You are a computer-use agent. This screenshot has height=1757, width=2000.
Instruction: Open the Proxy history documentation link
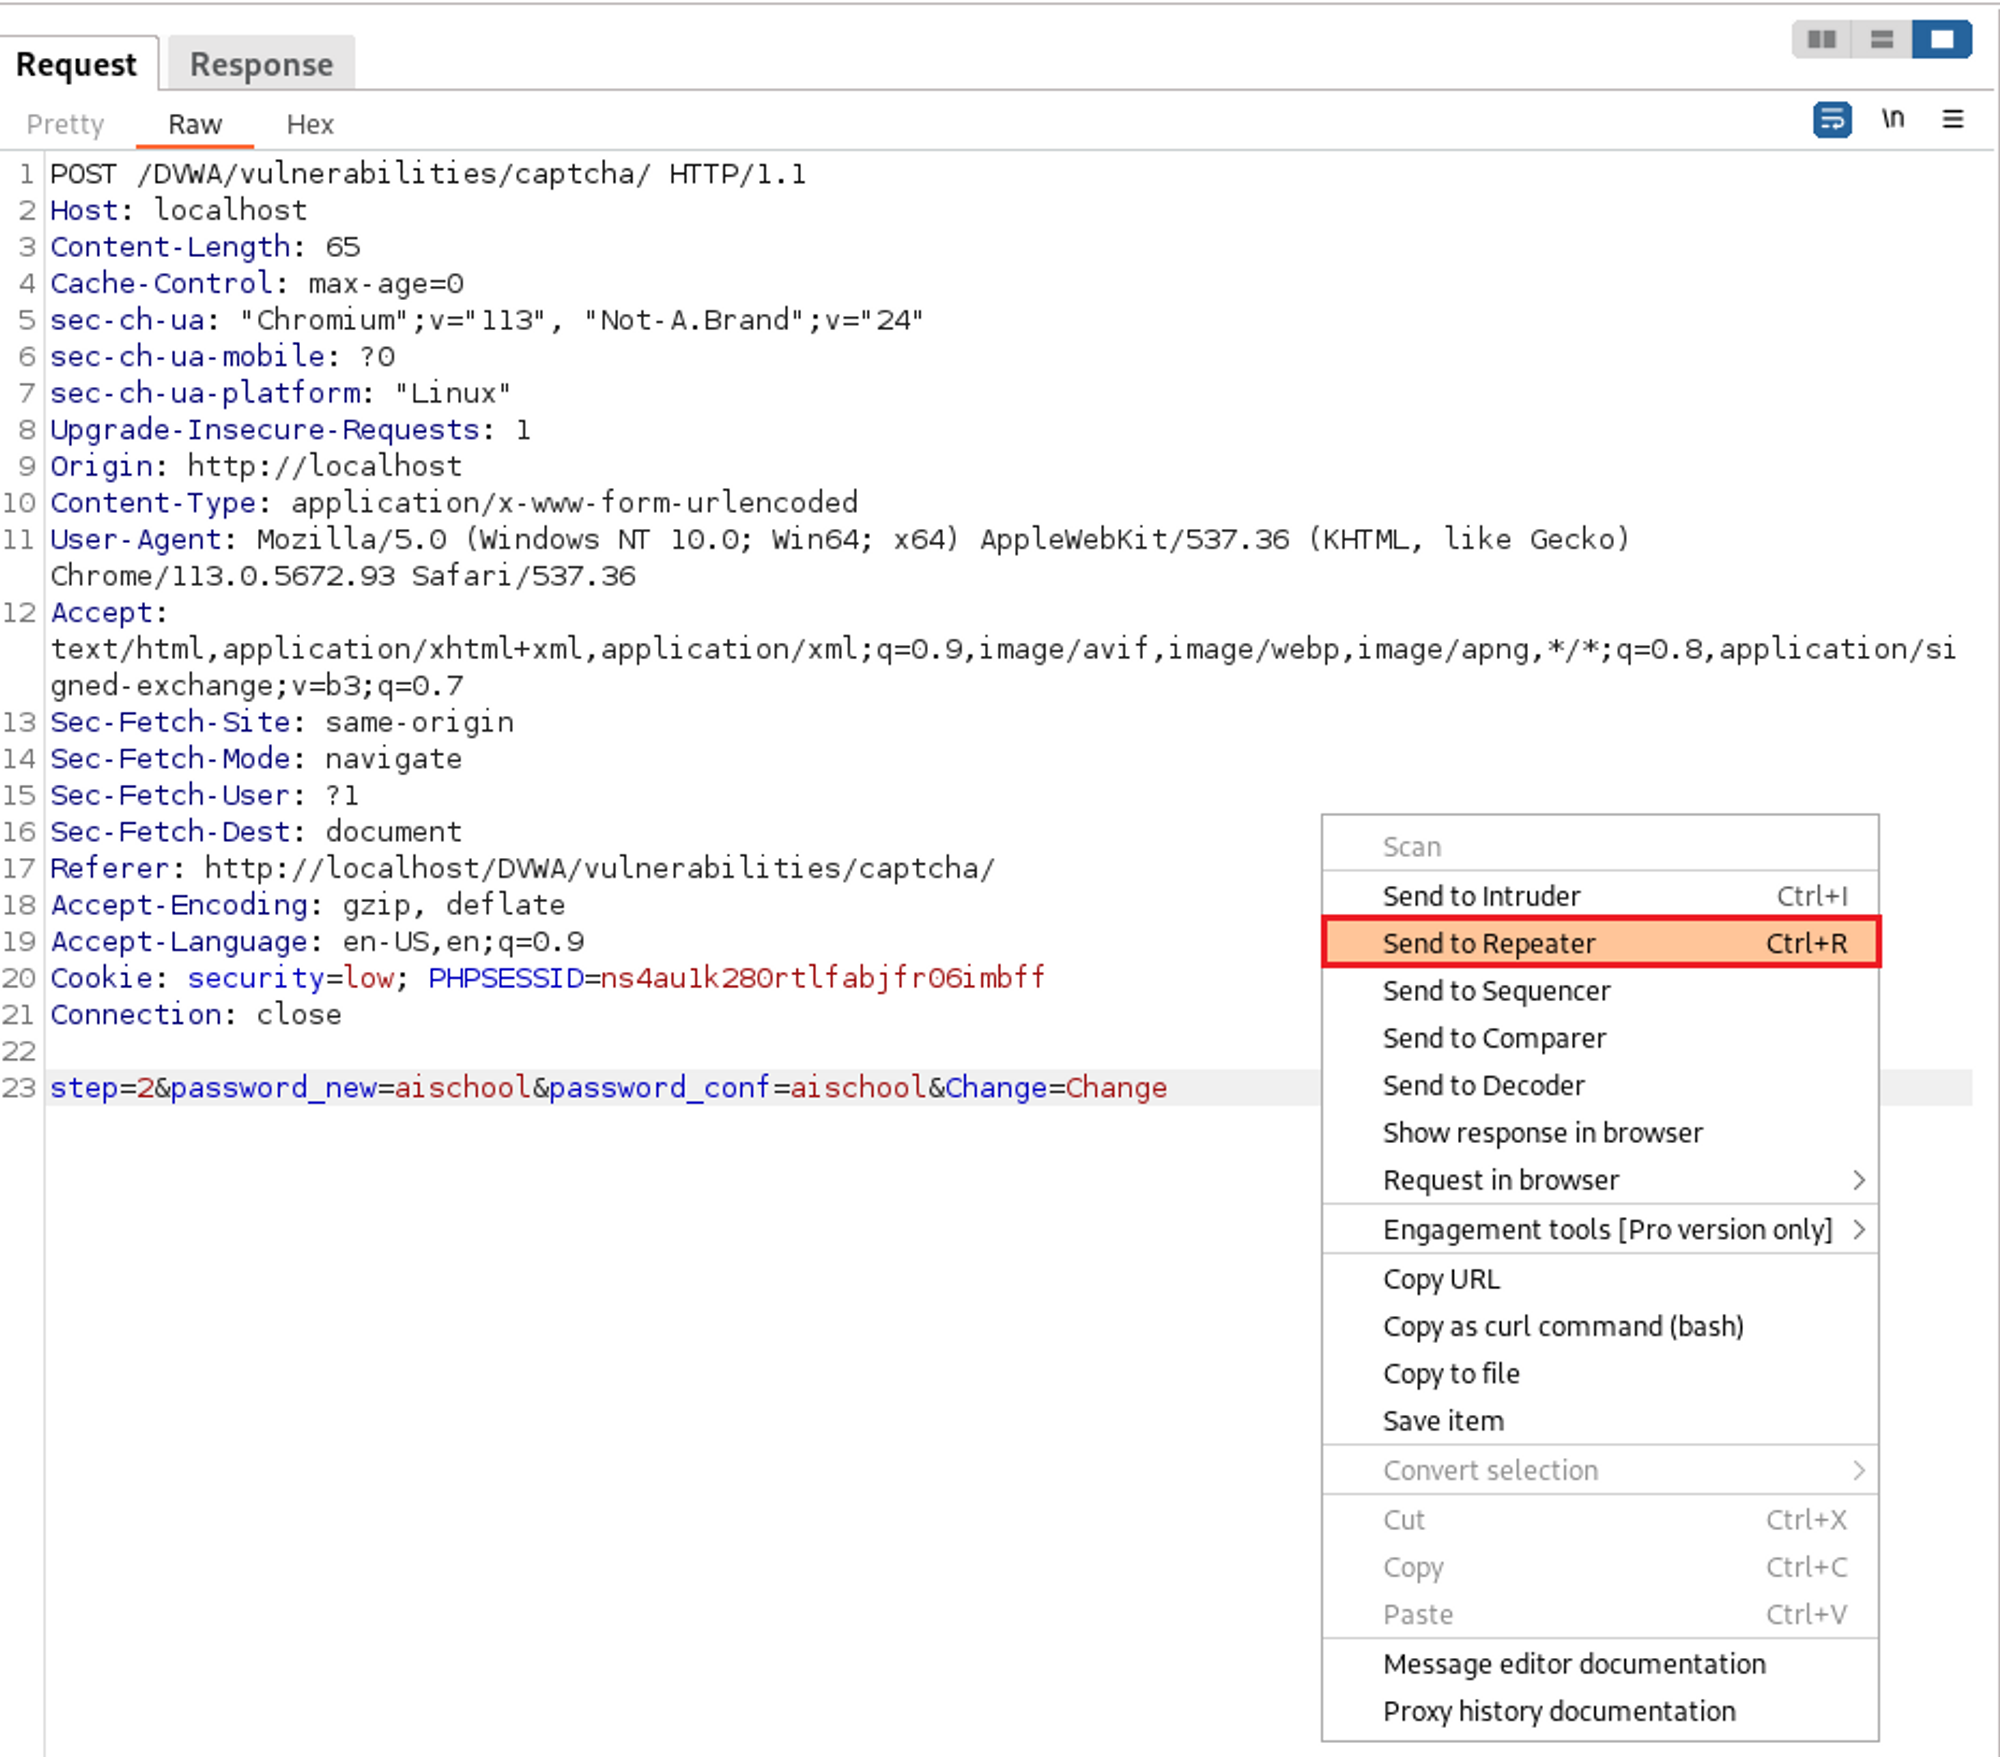click(1558, 1711)
